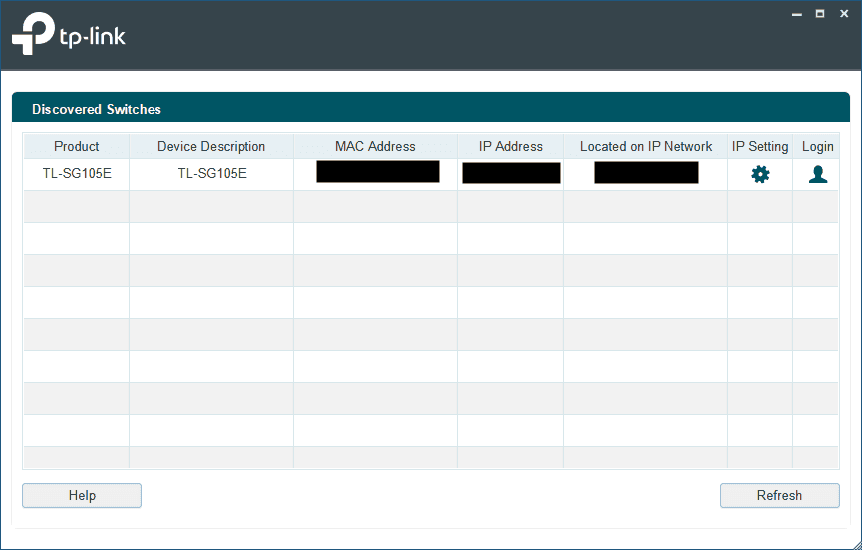The height and width of the screenshot is (550, 862).
Task: Click the MAC Address column header
Action: click(x=375, y=146)
